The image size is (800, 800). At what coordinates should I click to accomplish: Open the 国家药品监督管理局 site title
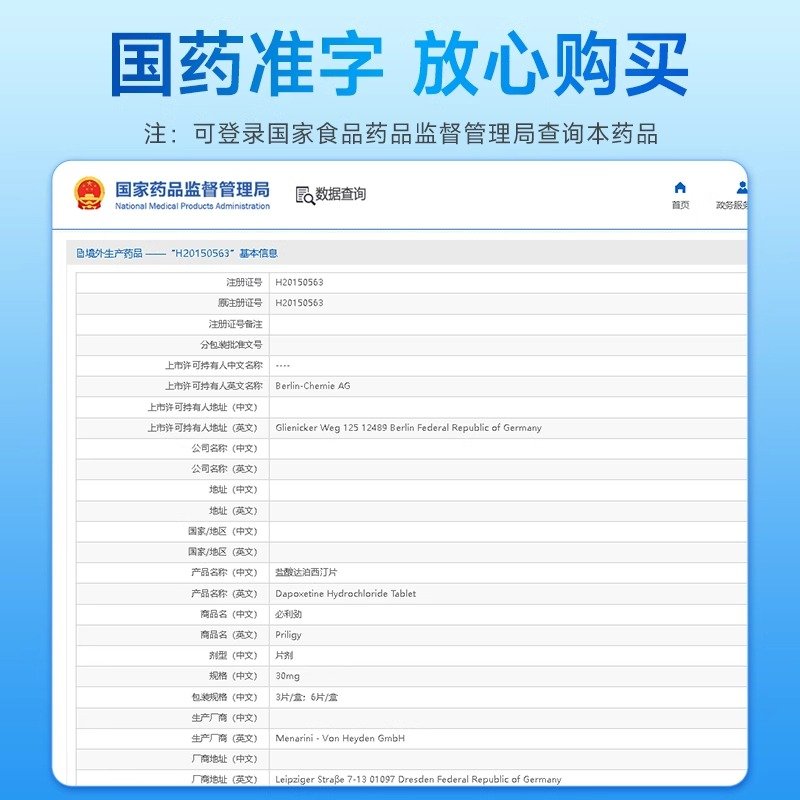pos(192,189)
